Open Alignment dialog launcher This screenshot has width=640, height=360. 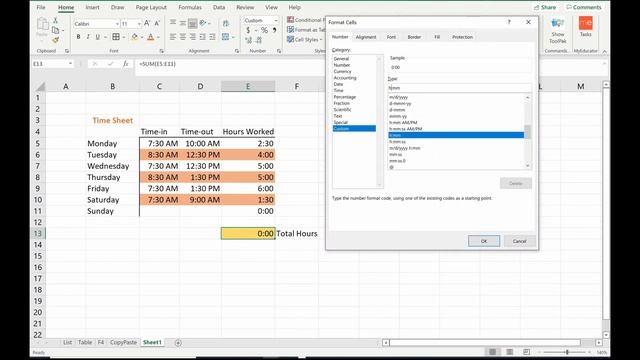[x=237, y=51]
